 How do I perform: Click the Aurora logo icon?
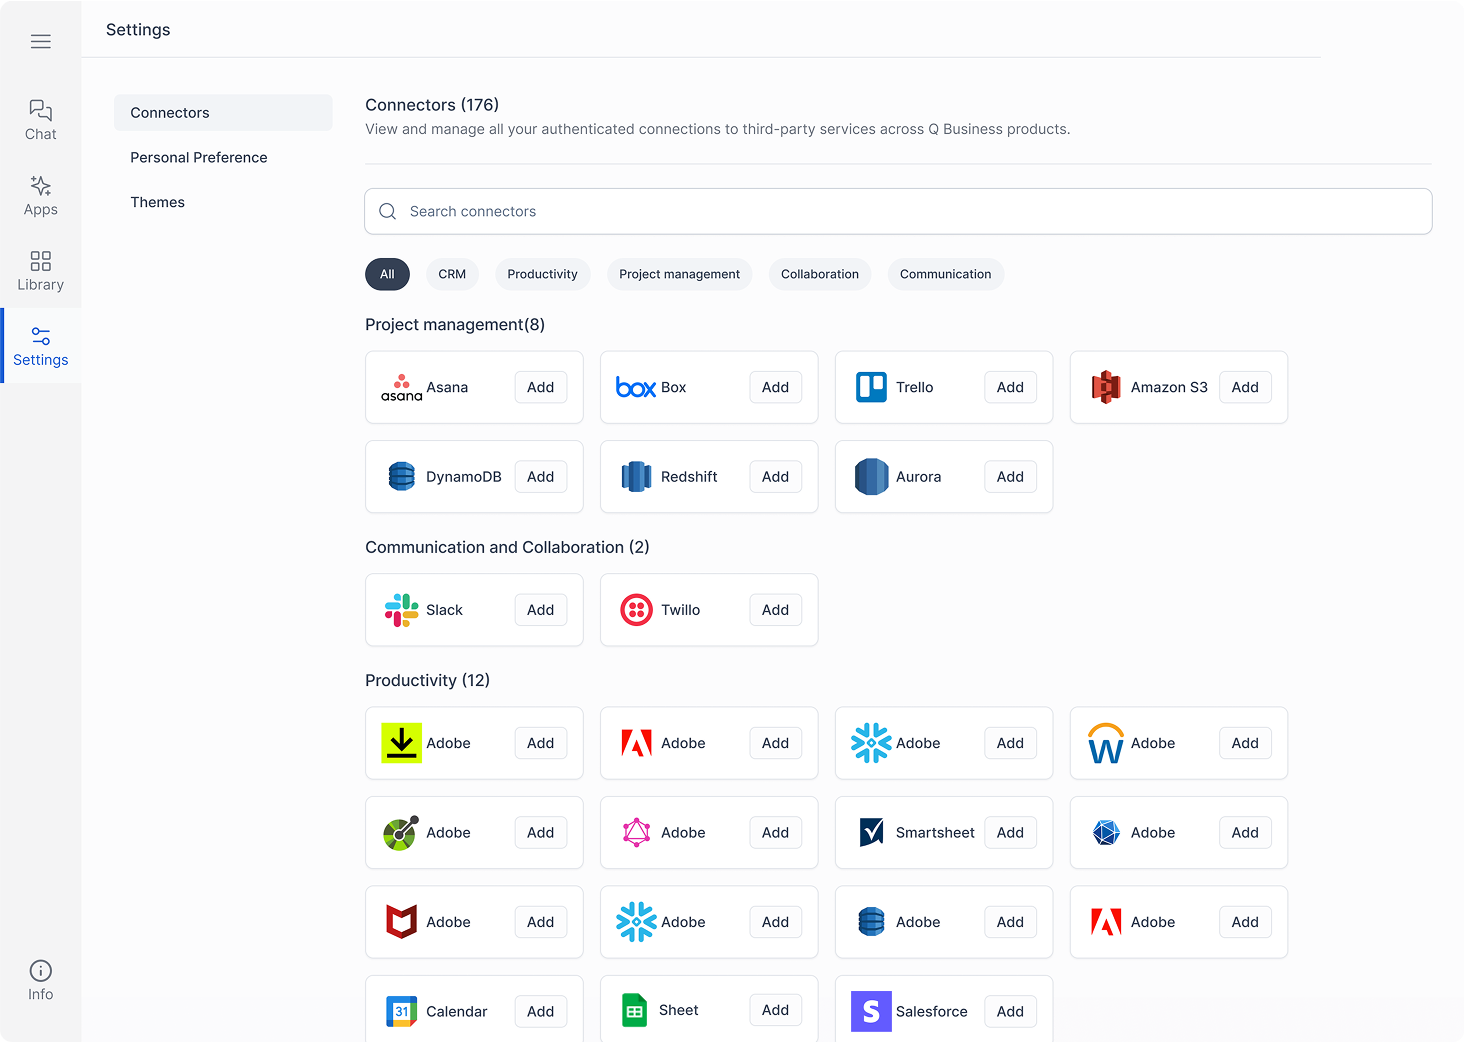(872, 477)
